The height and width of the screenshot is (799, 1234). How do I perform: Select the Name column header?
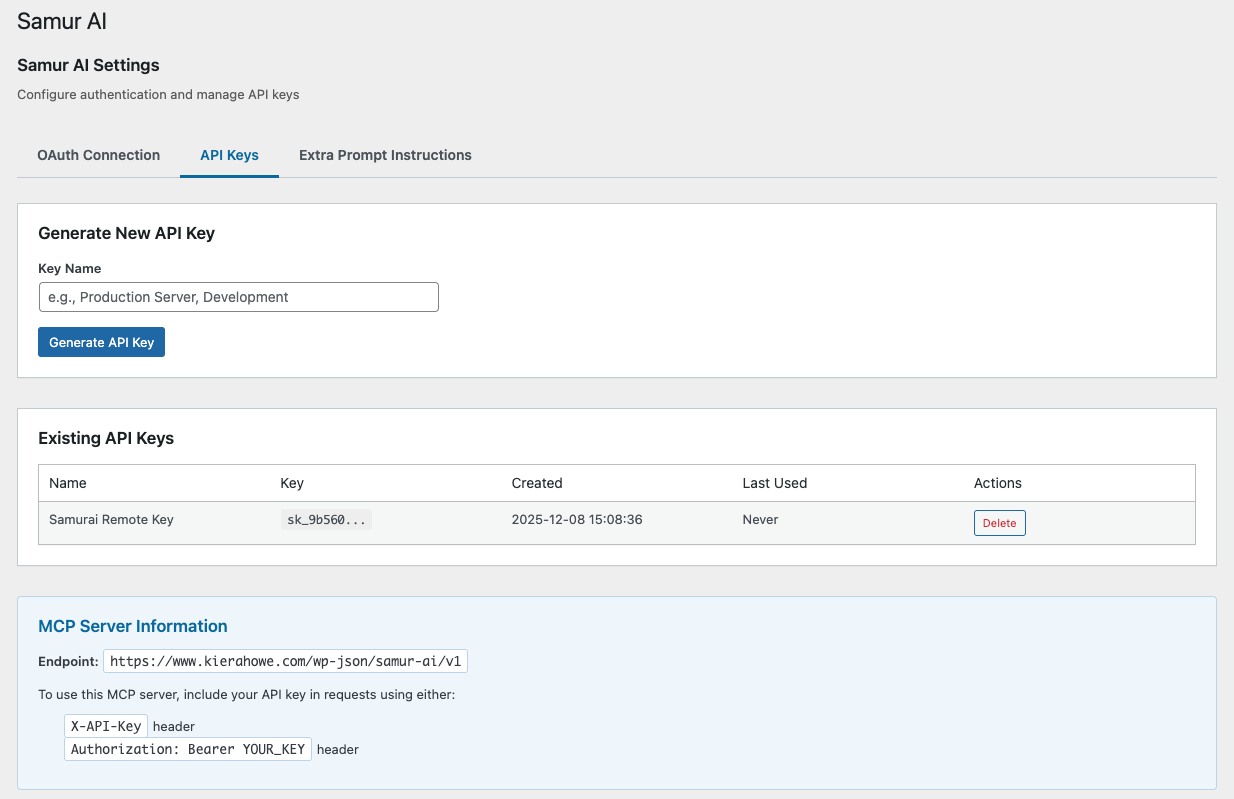point(67,483)
